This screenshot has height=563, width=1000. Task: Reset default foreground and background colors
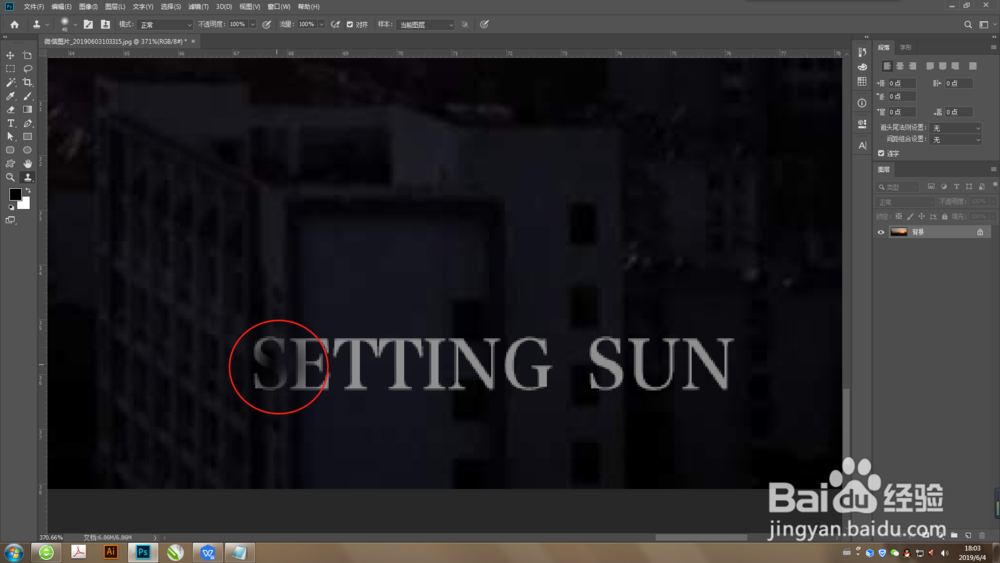(x=11, y=207)
